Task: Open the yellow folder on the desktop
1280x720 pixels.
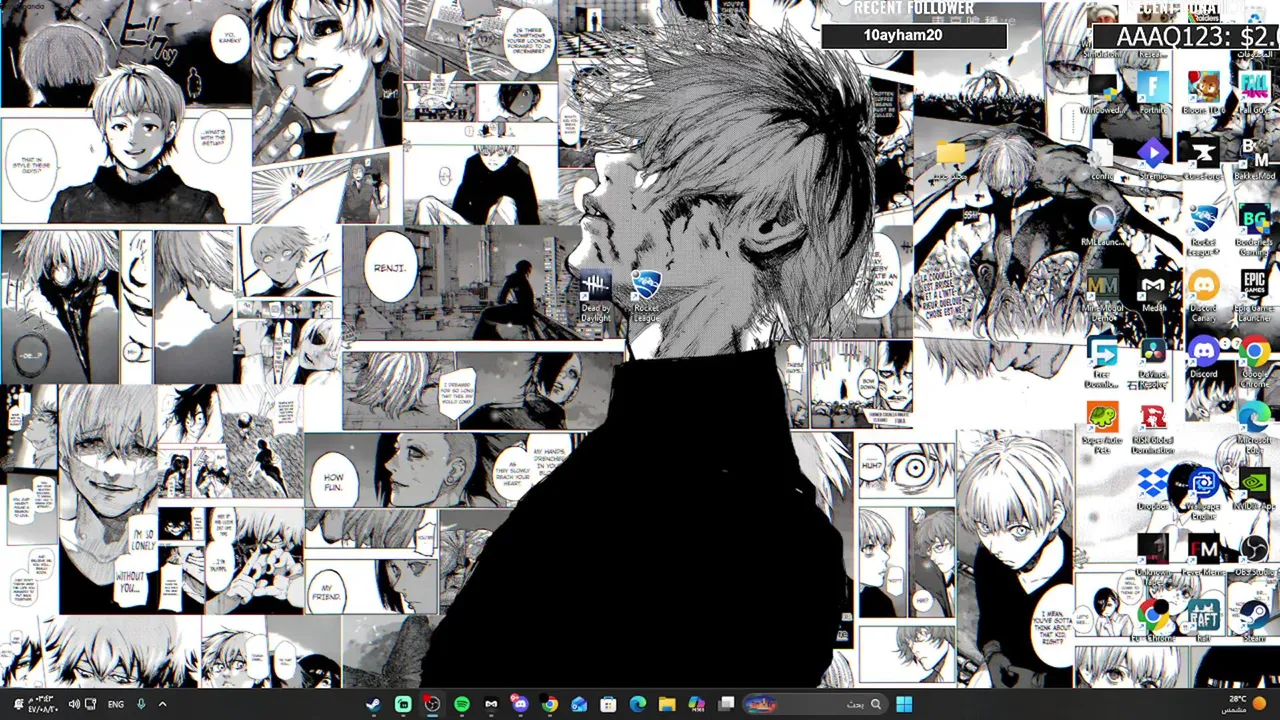Action: (951, 158)
